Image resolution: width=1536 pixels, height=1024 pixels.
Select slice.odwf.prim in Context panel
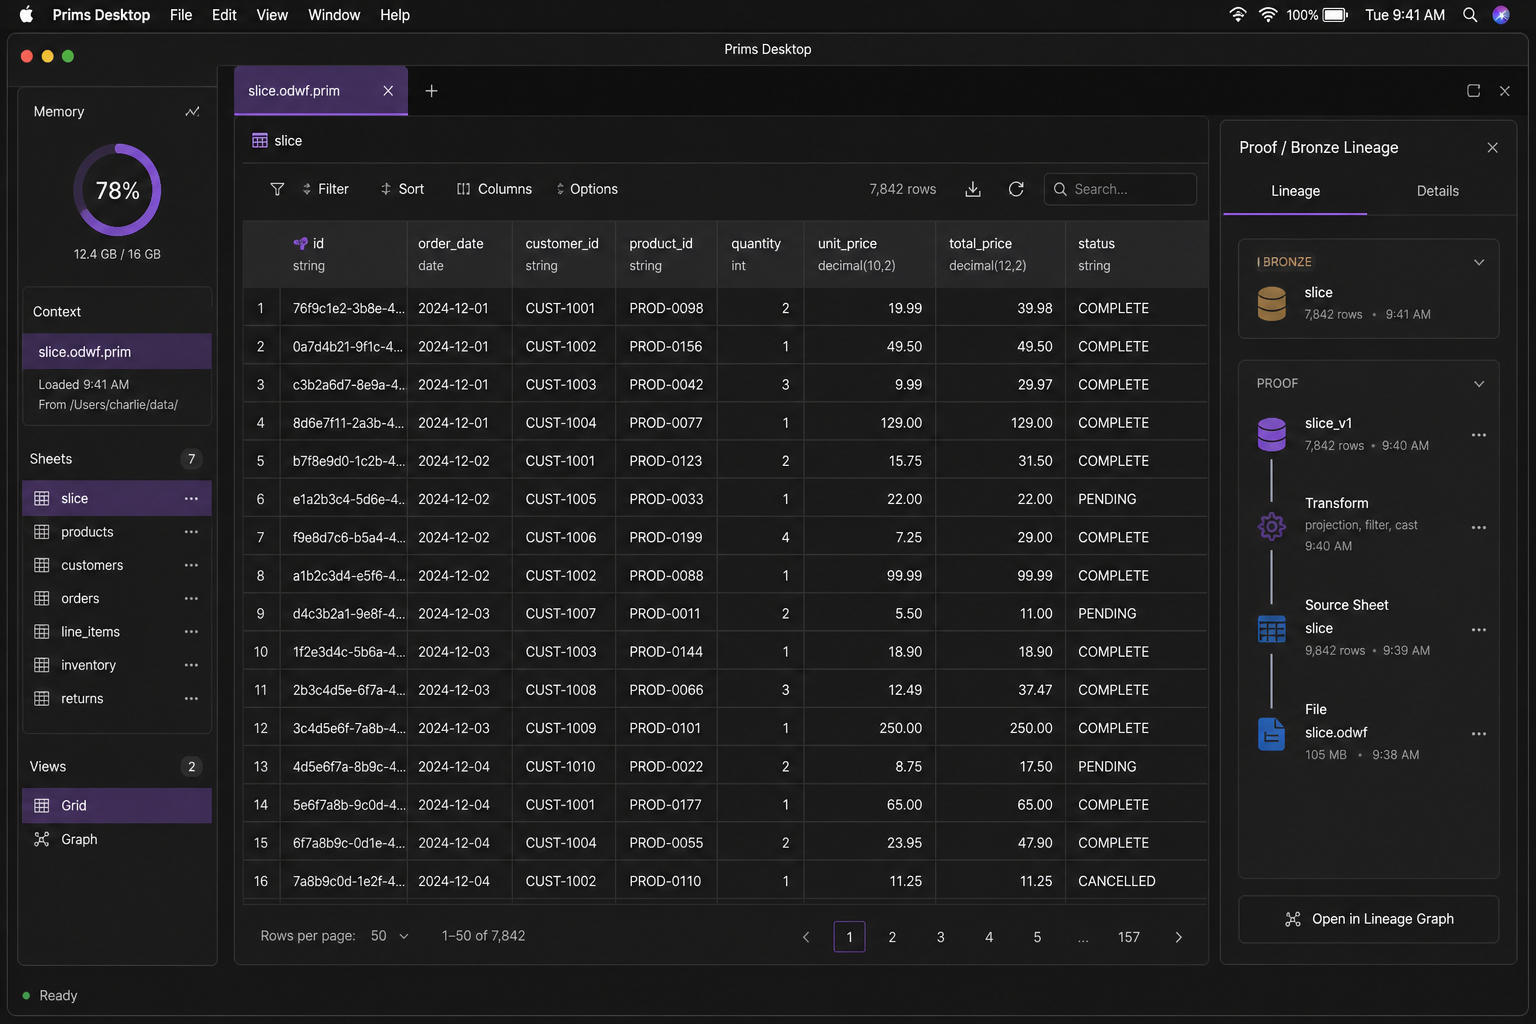pyautogui.click(x=117, y=352)
